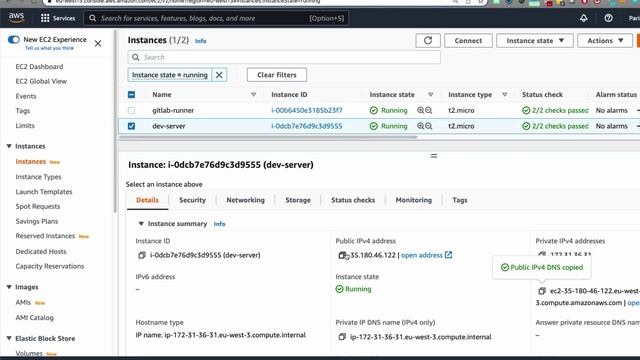Open EC2 Dashboard in sidebar
This screenshot has width=640, height=360.
pos(39,67)
